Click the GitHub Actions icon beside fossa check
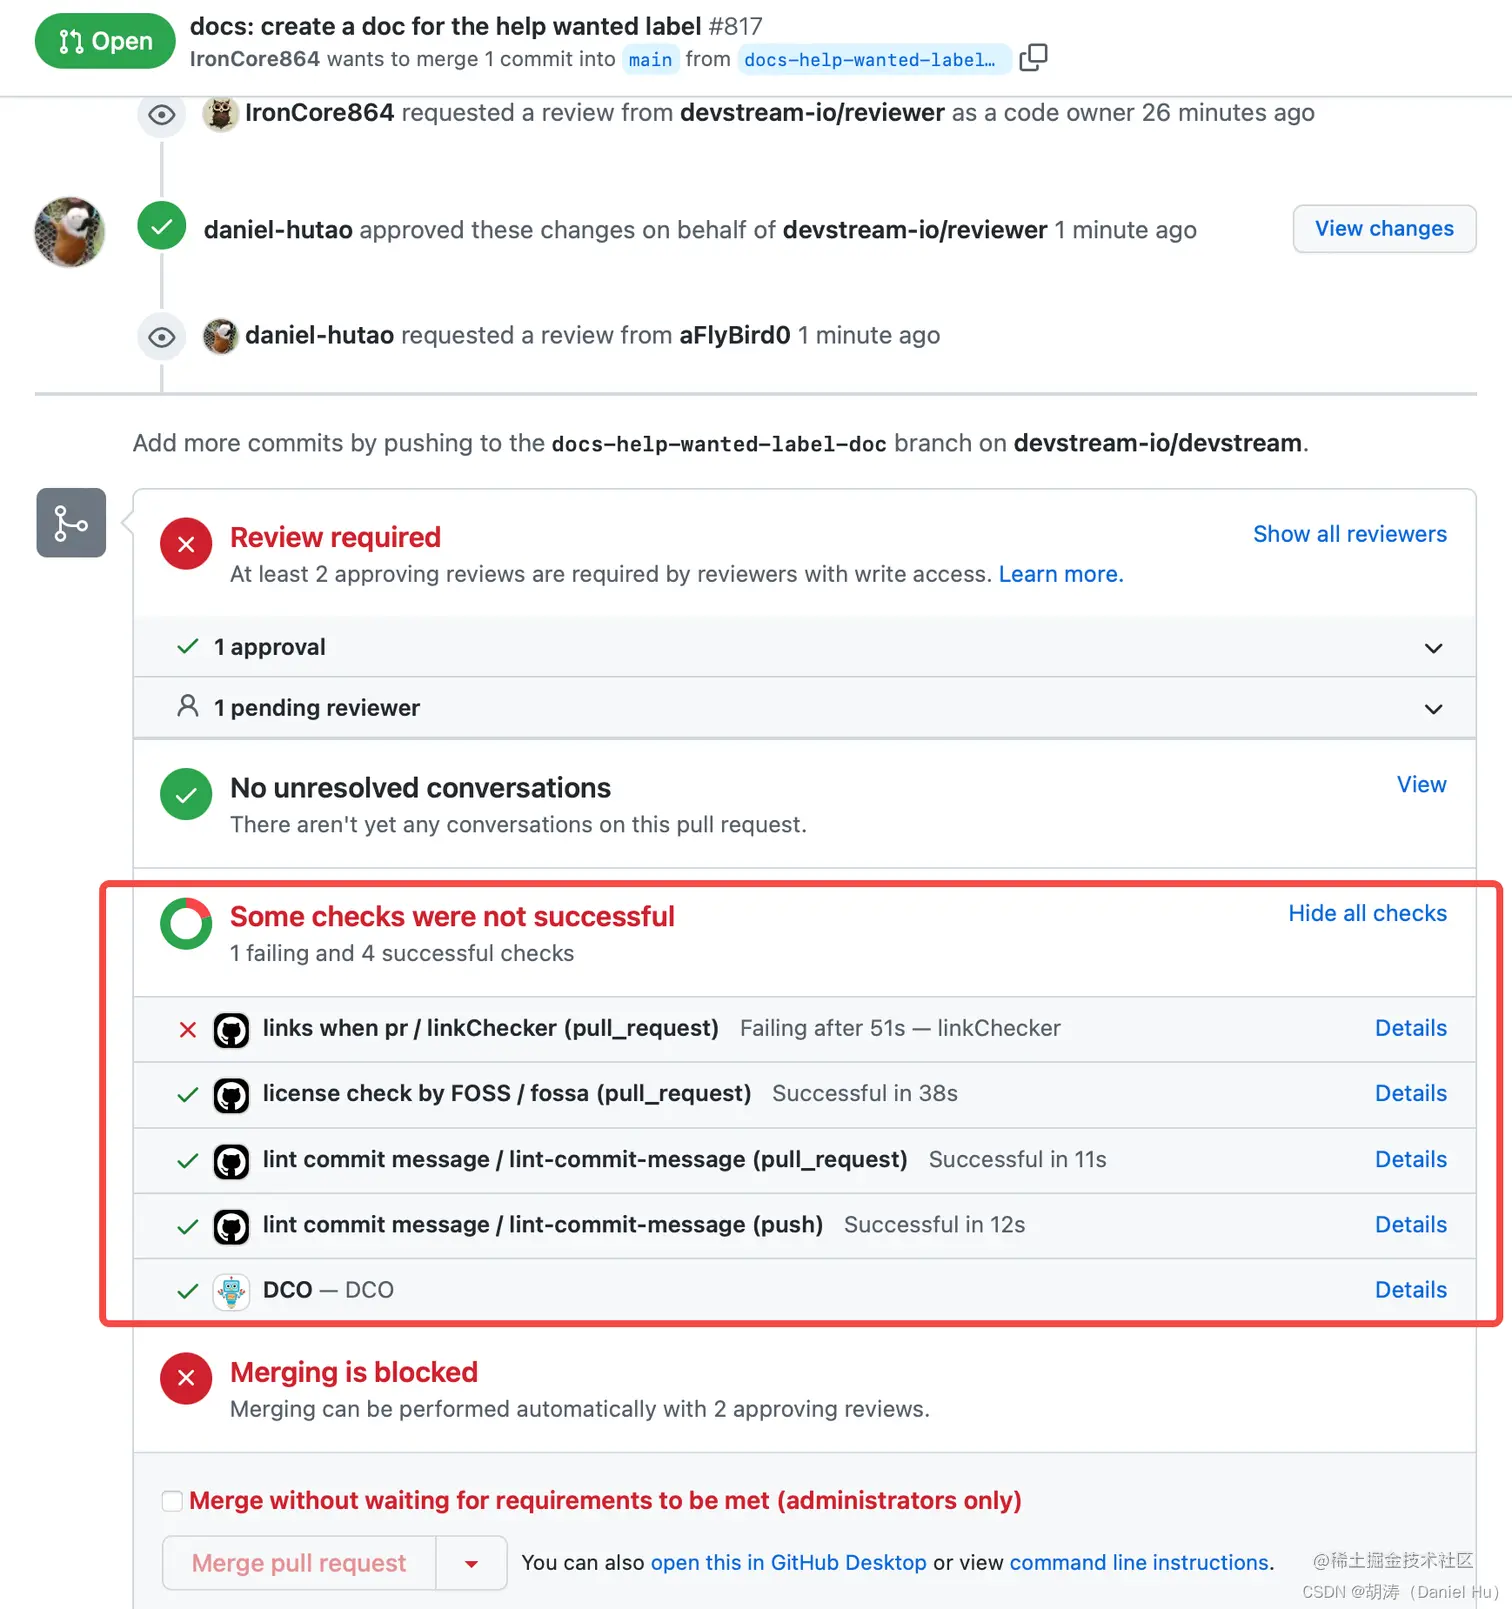Image resolution: width=1512 pixels, height=1609 pixels. tap(231, 1095)
